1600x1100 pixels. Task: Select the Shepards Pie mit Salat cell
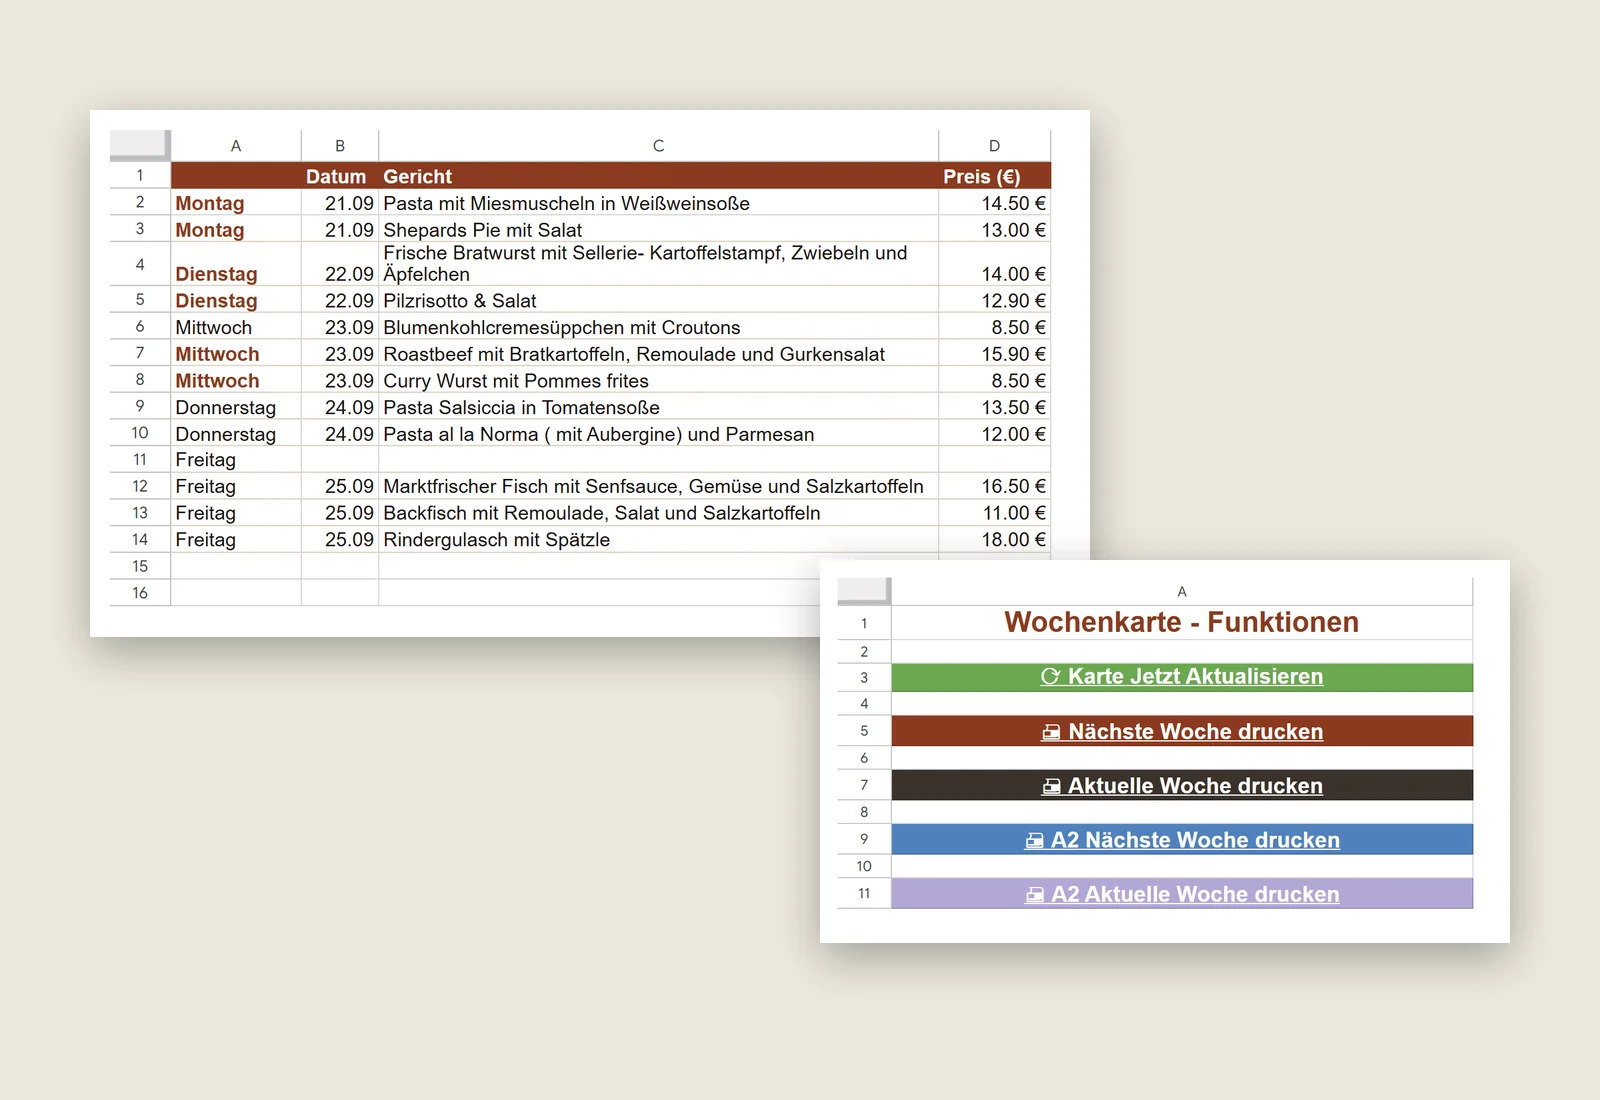(658, 230)
